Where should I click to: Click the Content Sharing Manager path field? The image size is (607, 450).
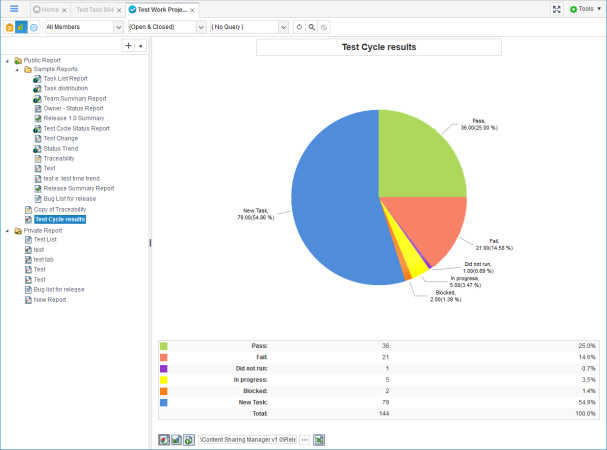click(x=248, y=440)
